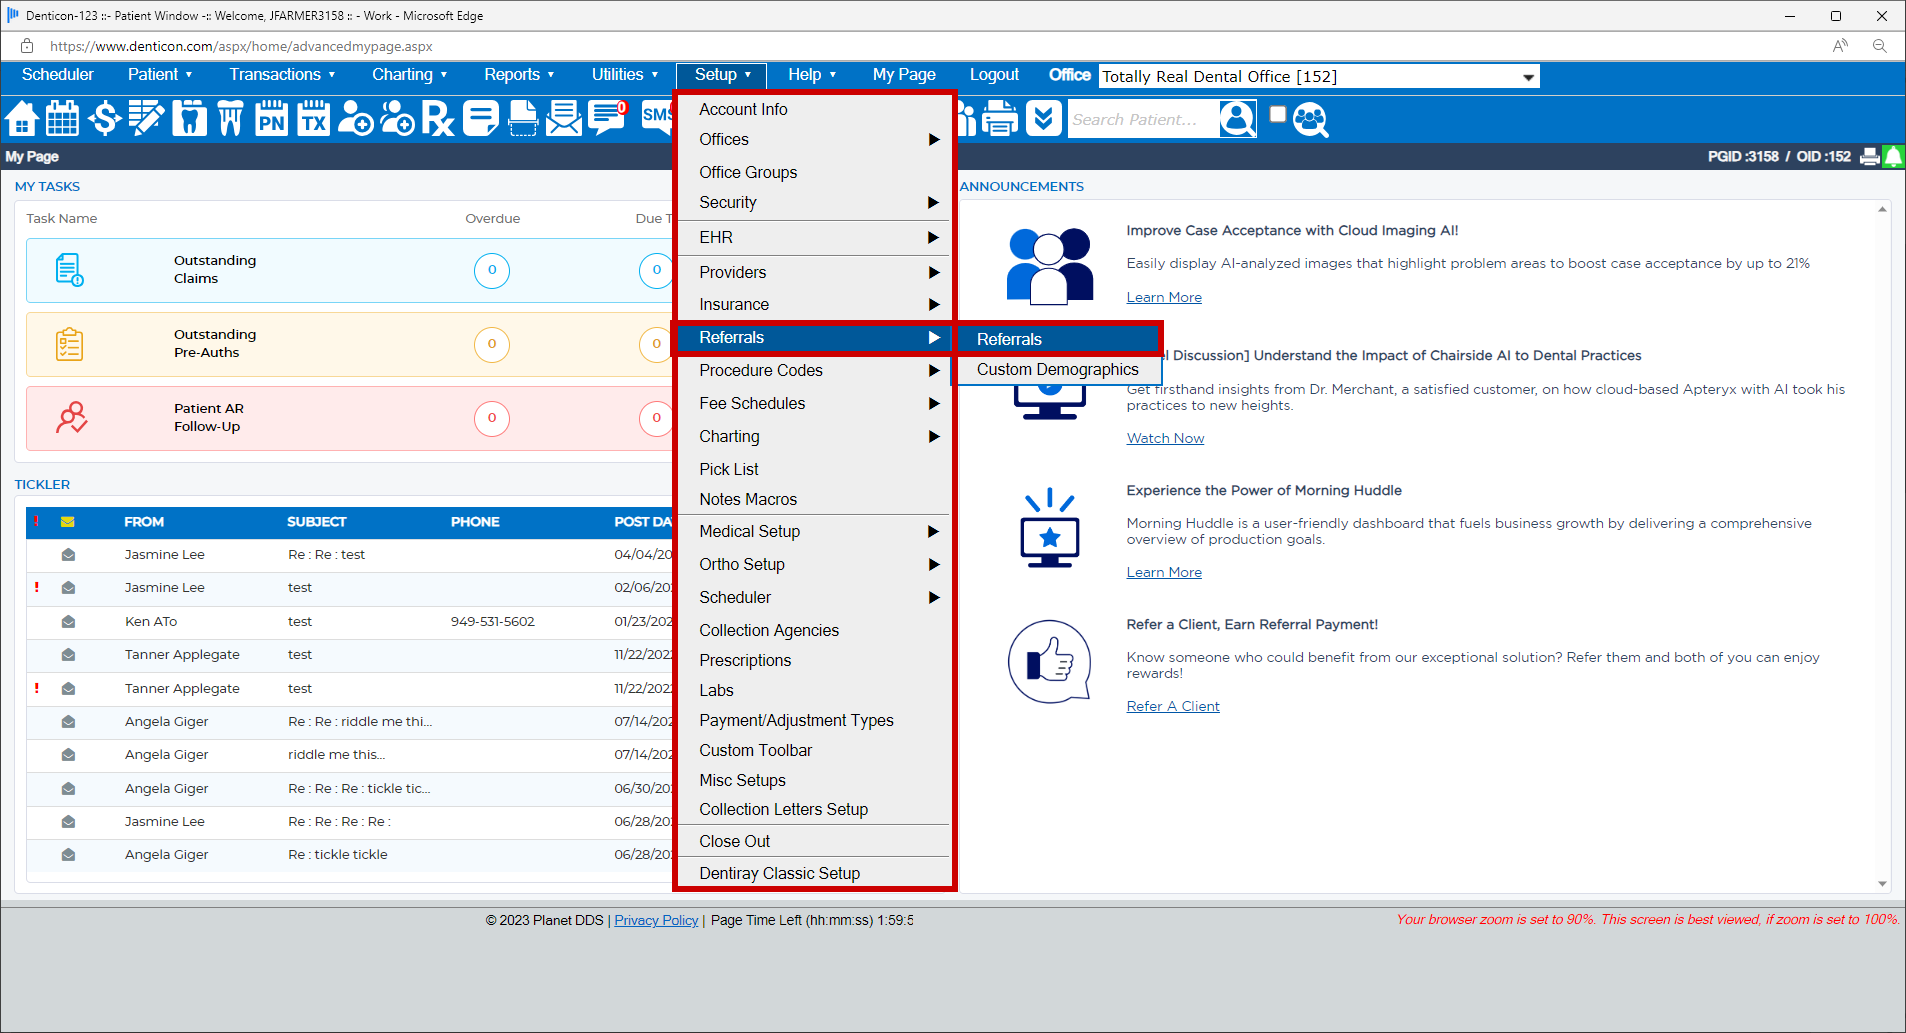Click the dollar sign transactions icon

(104, 119)
